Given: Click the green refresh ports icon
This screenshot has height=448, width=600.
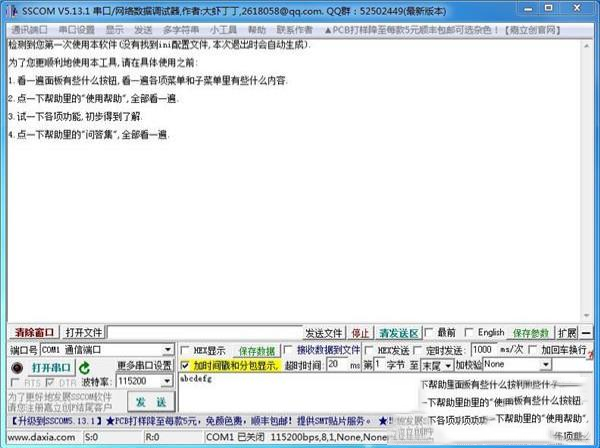Looking at the screenshot, I should tap(85, 368).
